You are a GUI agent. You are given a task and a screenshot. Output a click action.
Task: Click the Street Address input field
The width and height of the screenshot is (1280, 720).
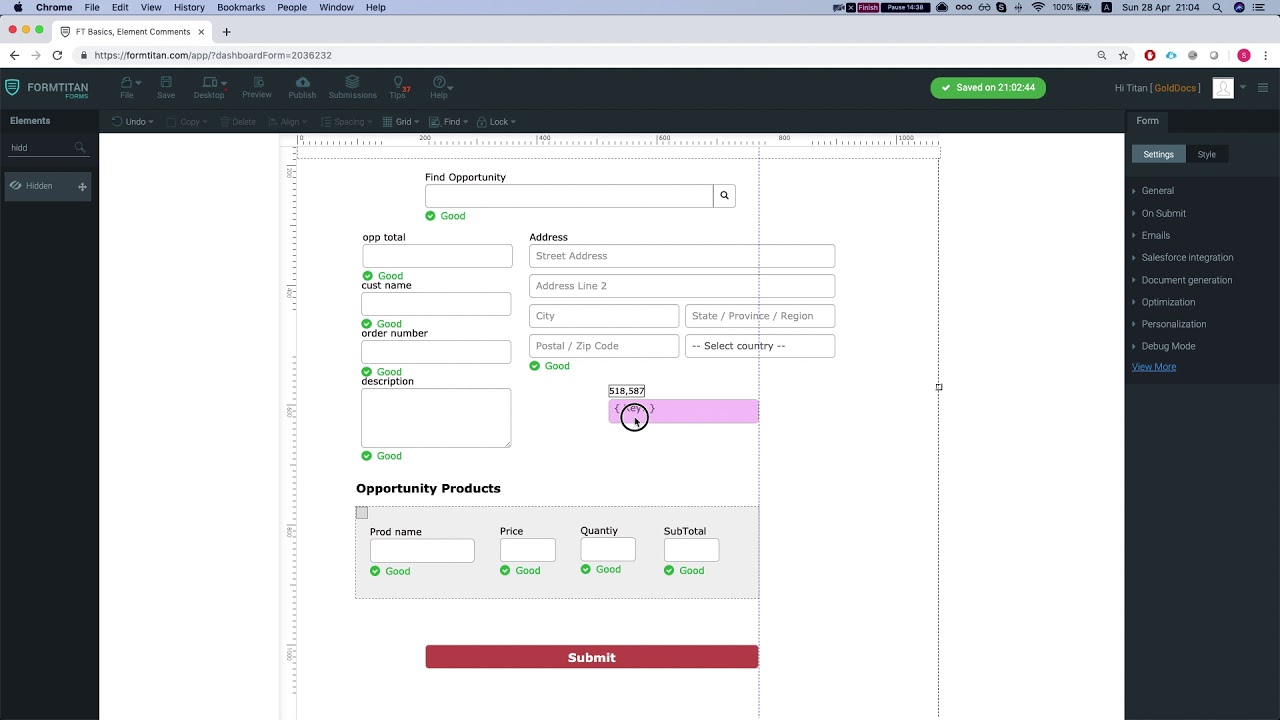tap(682, 256)
